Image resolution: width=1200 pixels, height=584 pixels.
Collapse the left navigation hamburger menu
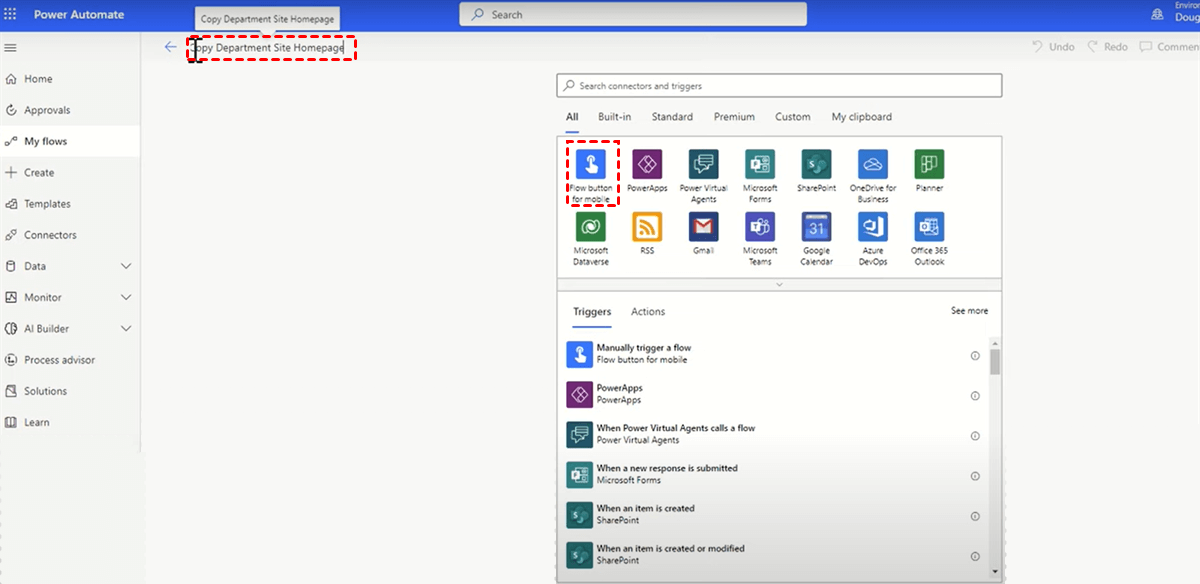click(11, 47)
